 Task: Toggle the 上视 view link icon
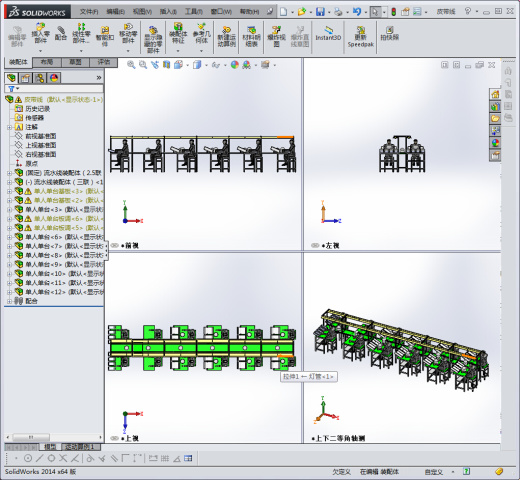114,438
